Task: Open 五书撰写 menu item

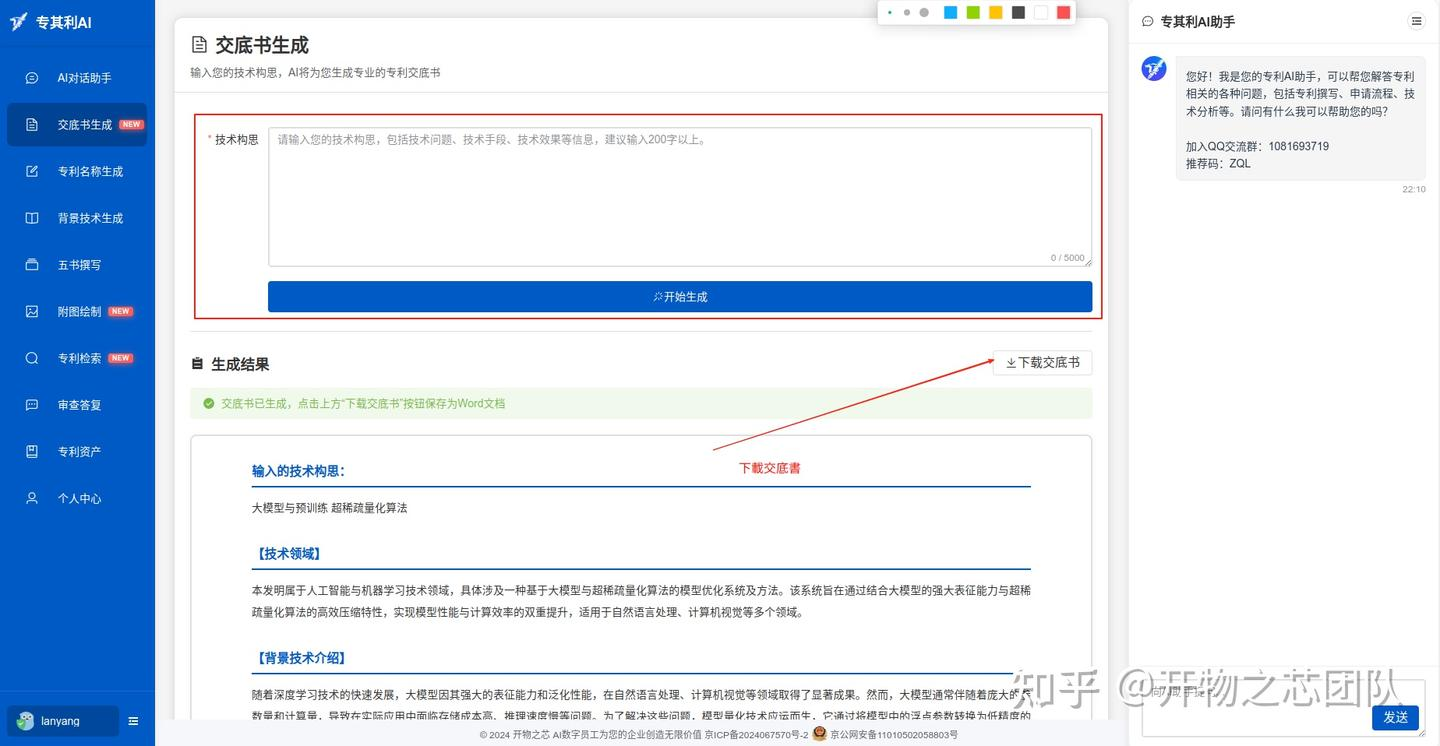Action: point(77,265)
